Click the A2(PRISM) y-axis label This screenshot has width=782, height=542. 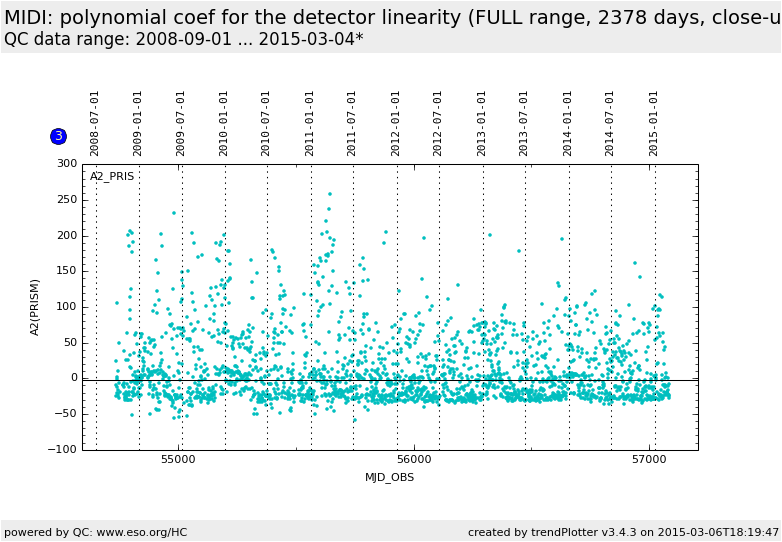click(35, 307)
